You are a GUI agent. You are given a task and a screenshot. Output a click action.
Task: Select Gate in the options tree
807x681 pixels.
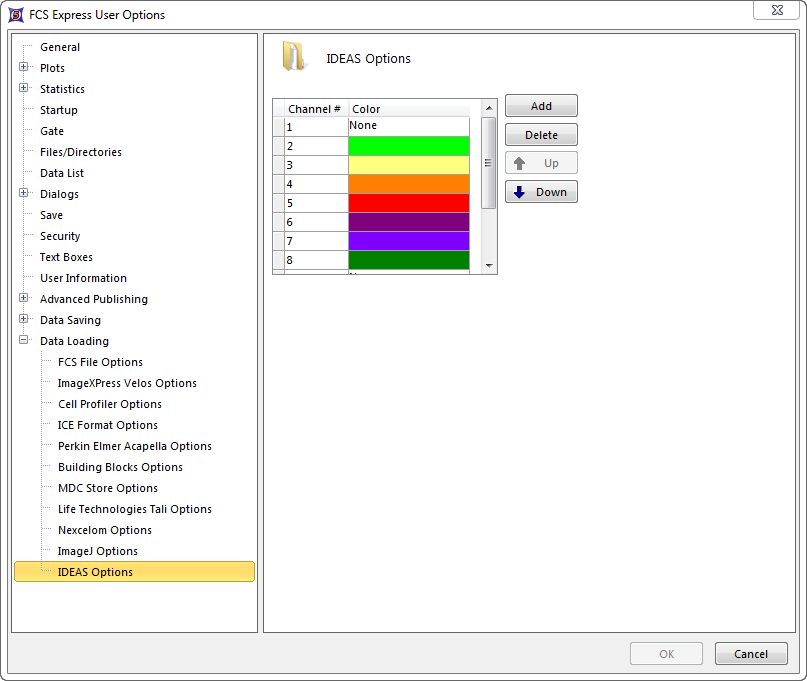pyautogui.click(x=52, y=131)
